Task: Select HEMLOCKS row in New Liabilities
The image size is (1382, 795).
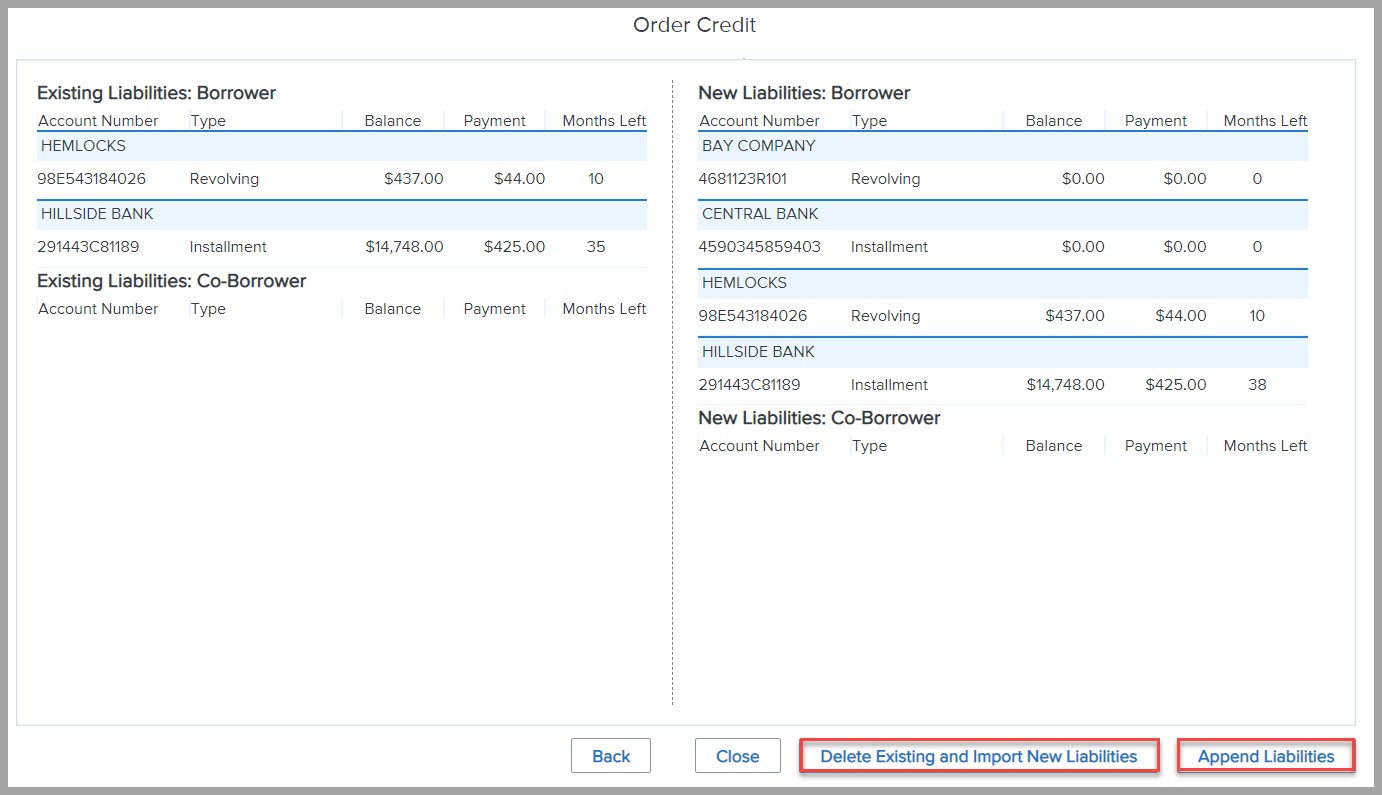Action: pos(1003,283)
